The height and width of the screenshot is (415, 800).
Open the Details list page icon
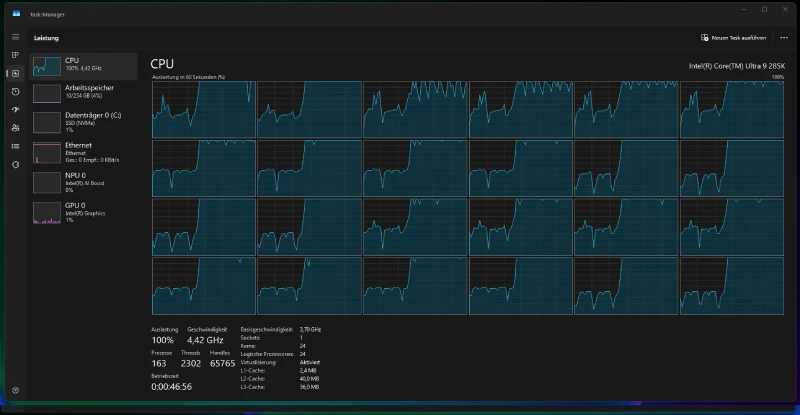tap(16, 147)
